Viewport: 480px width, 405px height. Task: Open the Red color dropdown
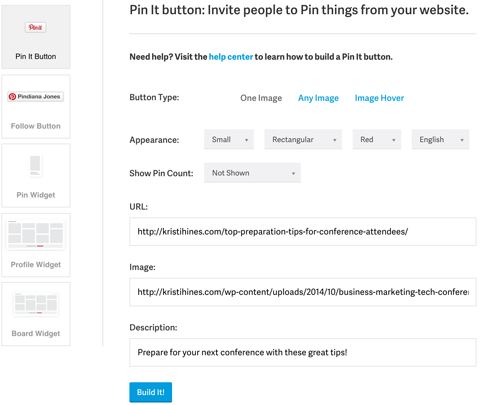(x=377, y=139)
